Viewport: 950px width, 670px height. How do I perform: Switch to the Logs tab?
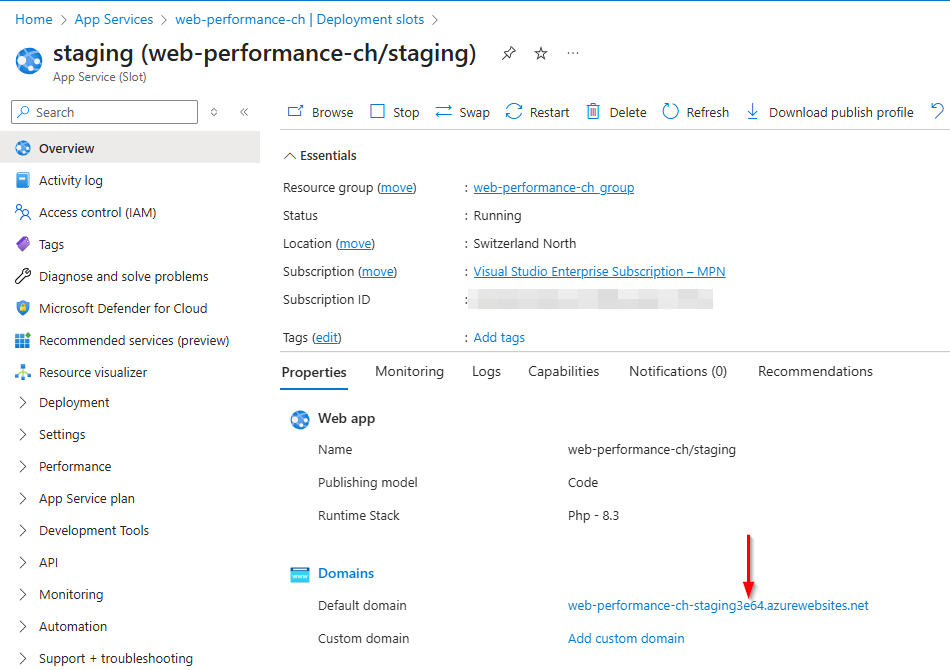[487, 371]
